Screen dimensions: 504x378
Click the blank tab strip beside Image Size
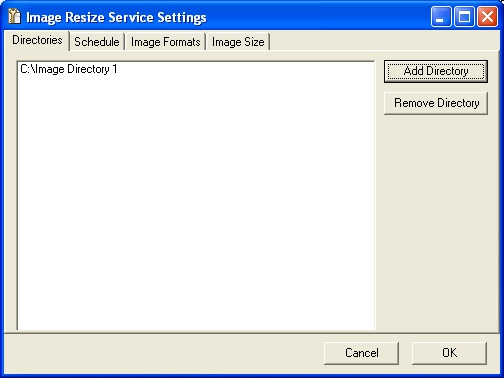pyautogui.click(x=383, y=41)
